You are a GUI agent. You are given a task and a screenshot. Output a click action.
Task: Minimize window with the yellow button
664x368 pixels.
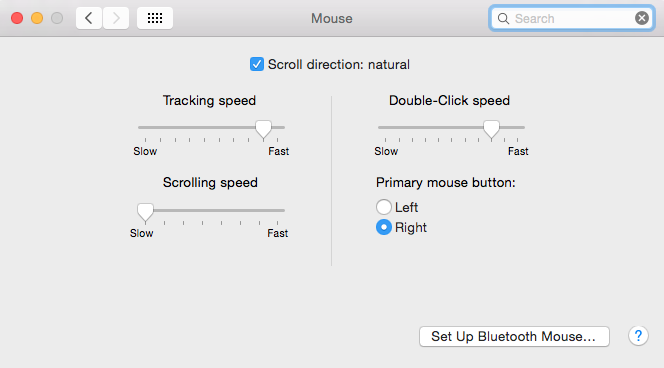coord(37,18)
